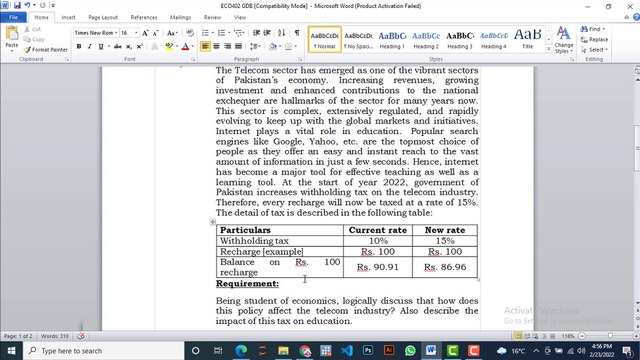Screen dimensions: 640x360
Task: Save the document from Quick Access Toolbar
Action: point(17,5)
